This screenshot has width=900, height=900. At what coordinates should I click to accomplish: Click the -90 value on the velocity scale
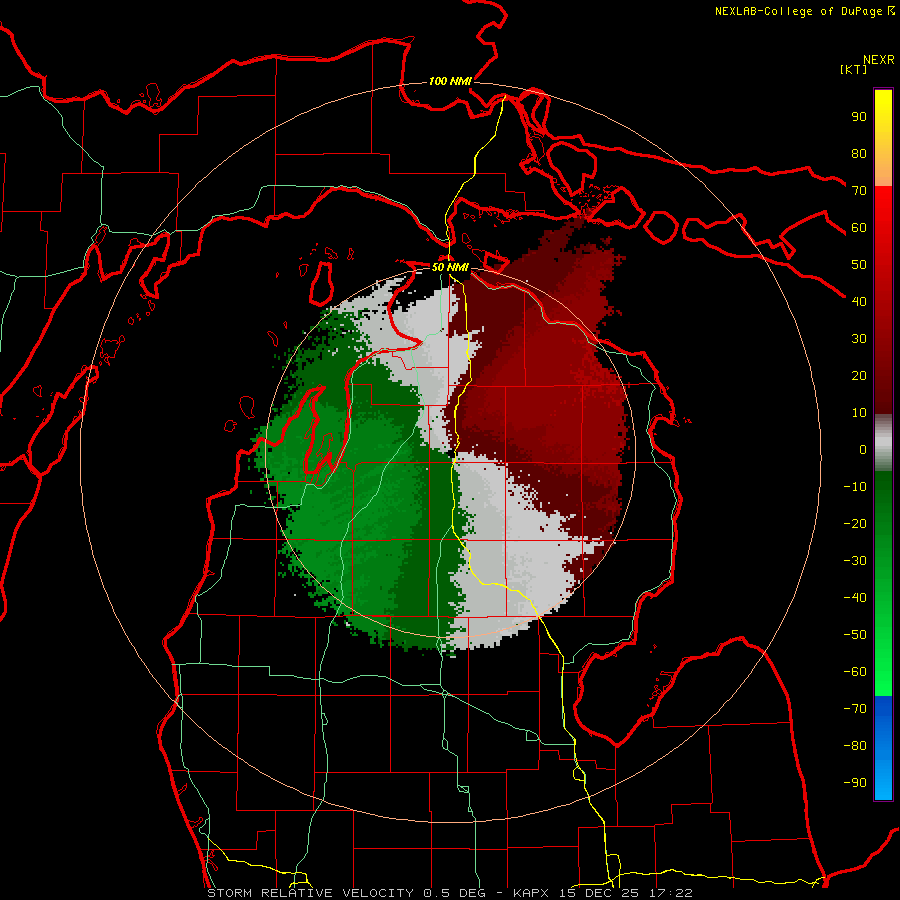pyautogui.click(x=855, y=783)
